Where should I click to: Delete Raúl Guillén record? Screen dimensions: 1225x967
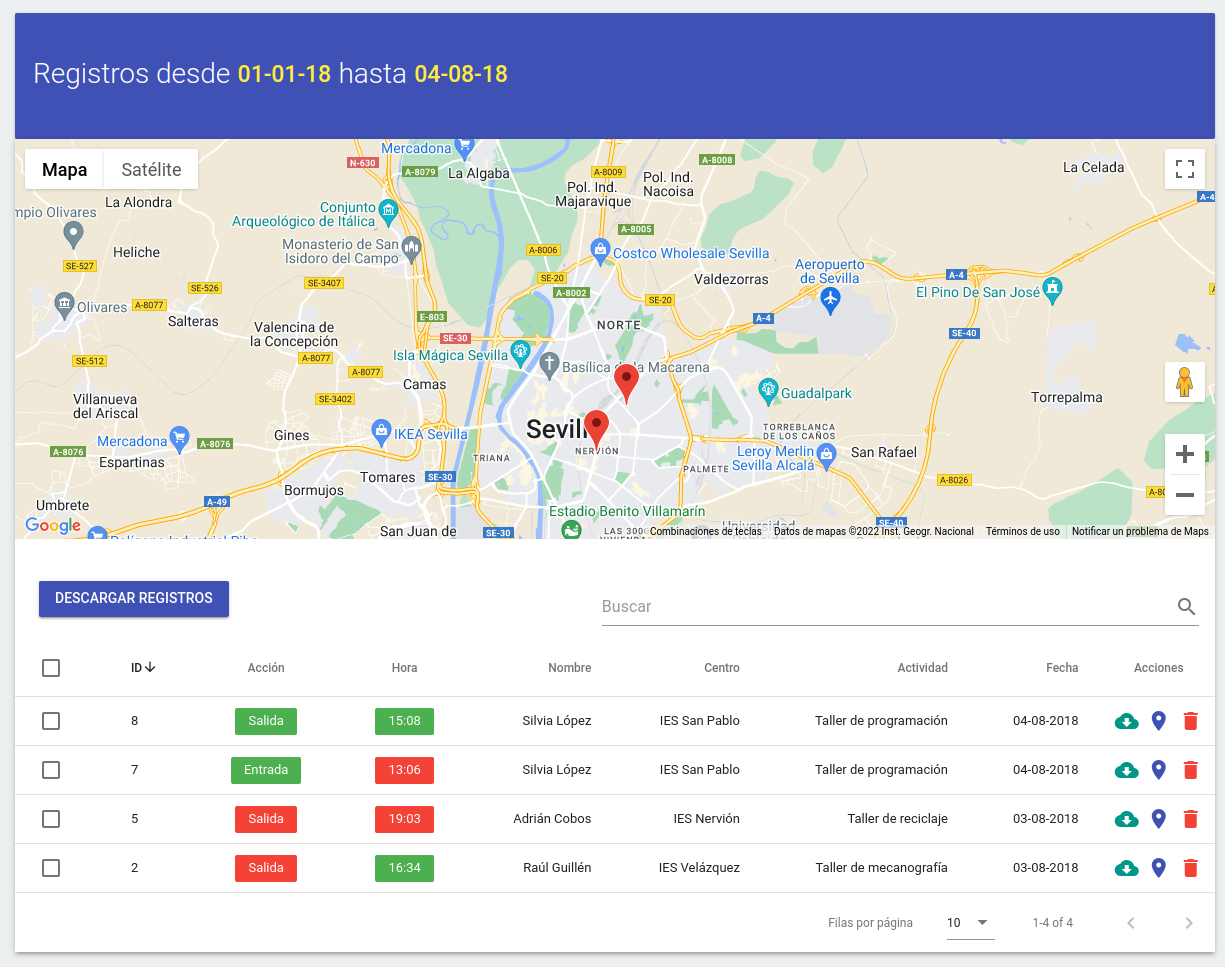(x=1190, y=868)
